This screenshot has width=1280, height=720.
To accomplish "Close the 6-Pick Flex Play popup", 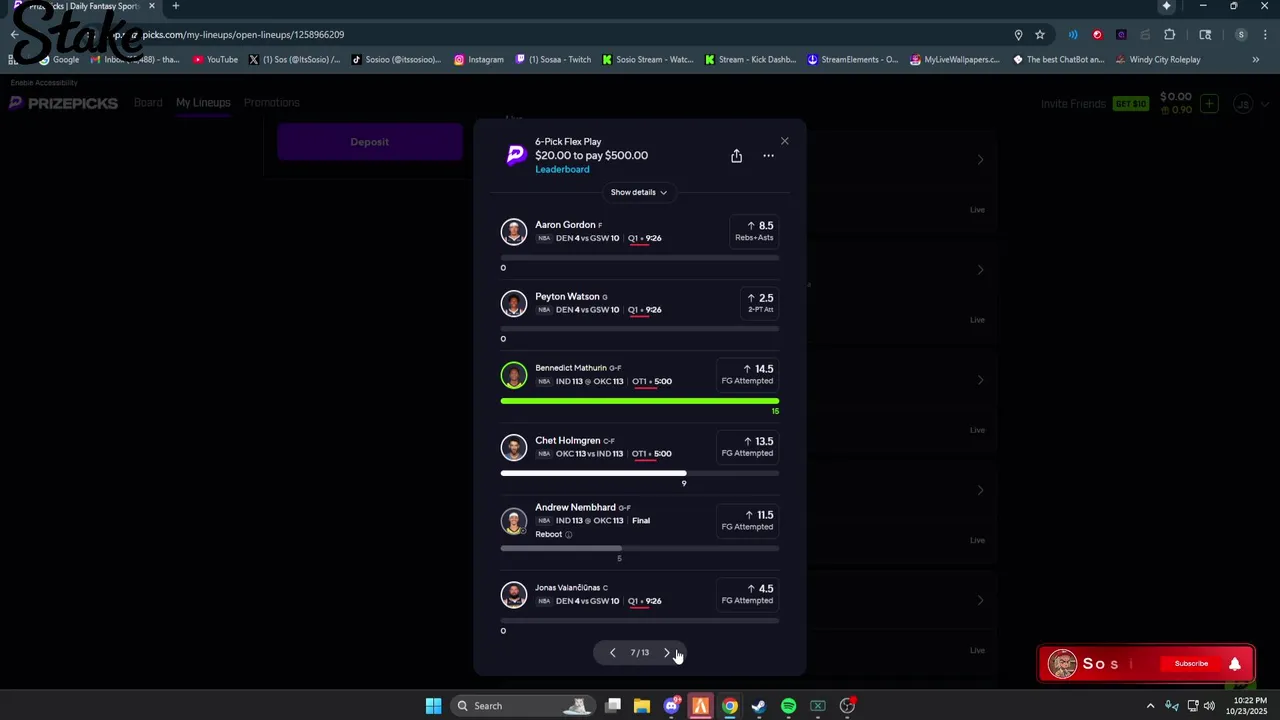I will pos(784,141).
